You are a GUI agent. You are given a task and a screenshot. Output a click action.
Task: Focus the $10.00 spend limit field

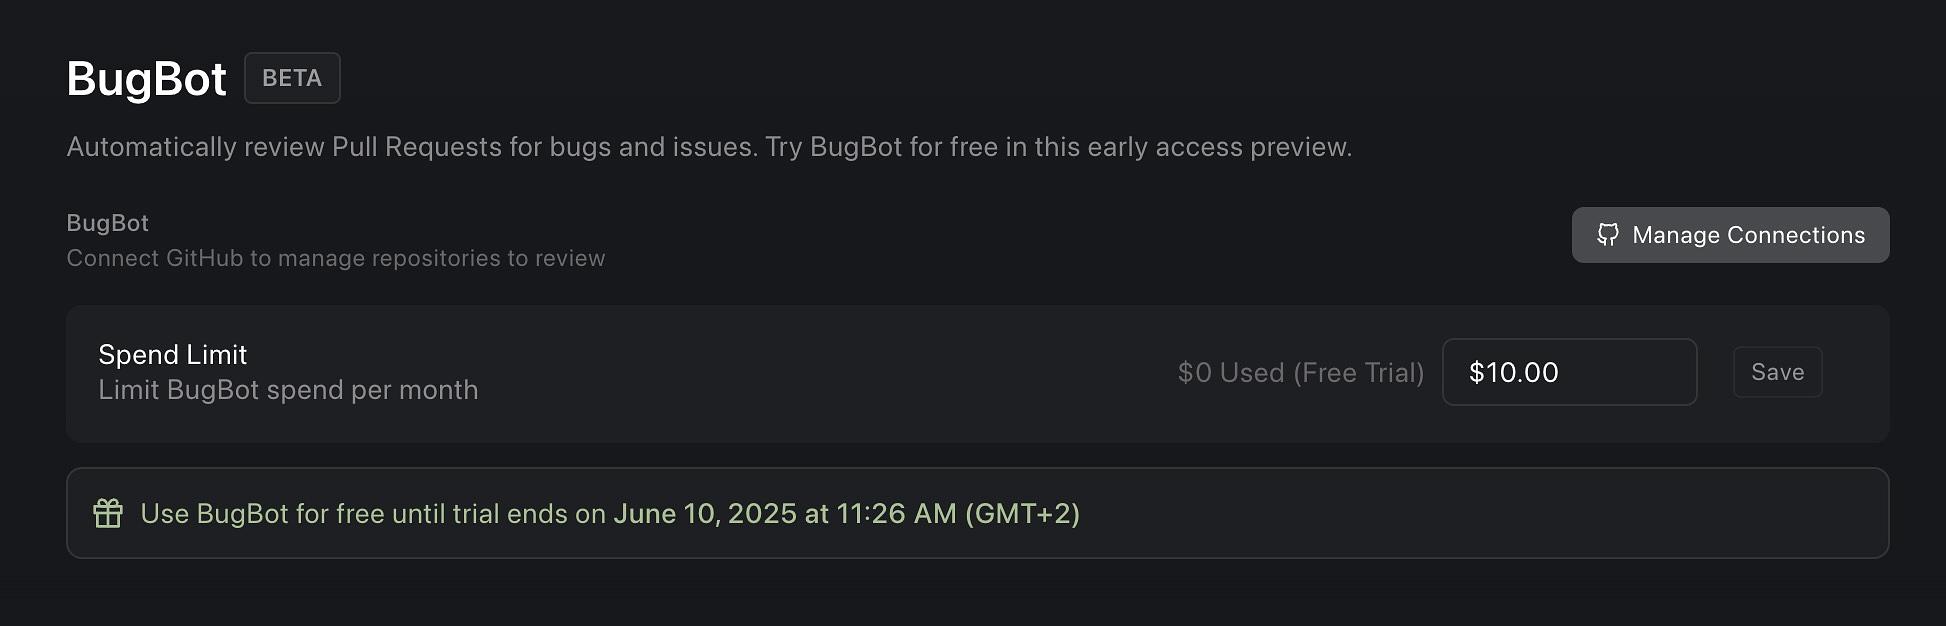pyautogui.click(x=1568, y=372)
